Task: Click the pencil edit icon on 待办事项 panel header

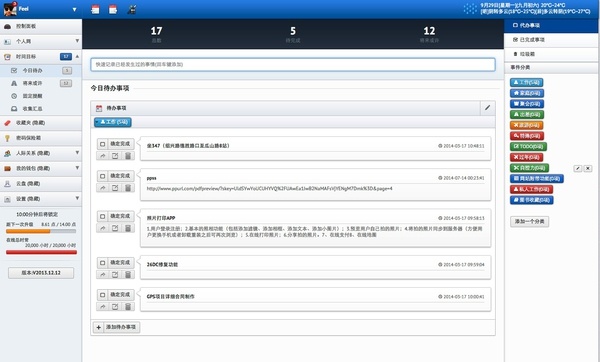Action: click(x=488, y=108)
